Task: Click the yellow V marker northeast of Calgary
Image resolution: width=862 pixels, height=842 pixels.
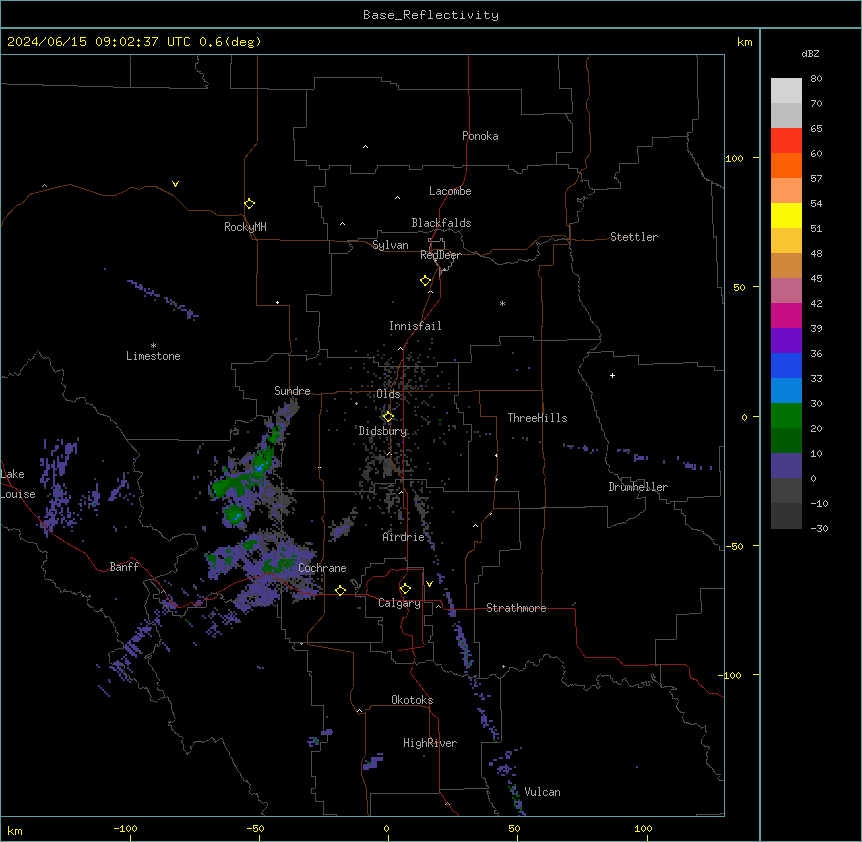Action: pyautogui.click(x=429, y=584)
